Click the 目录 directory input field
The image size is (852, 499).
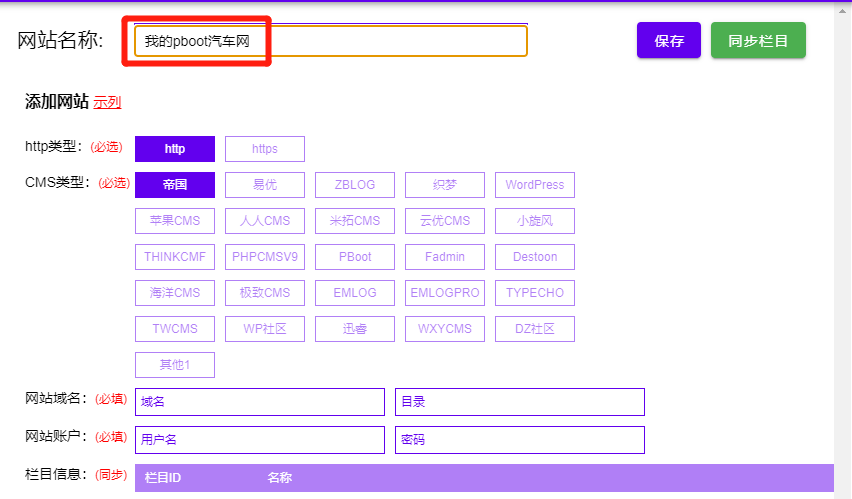click(x=520, y=402)
